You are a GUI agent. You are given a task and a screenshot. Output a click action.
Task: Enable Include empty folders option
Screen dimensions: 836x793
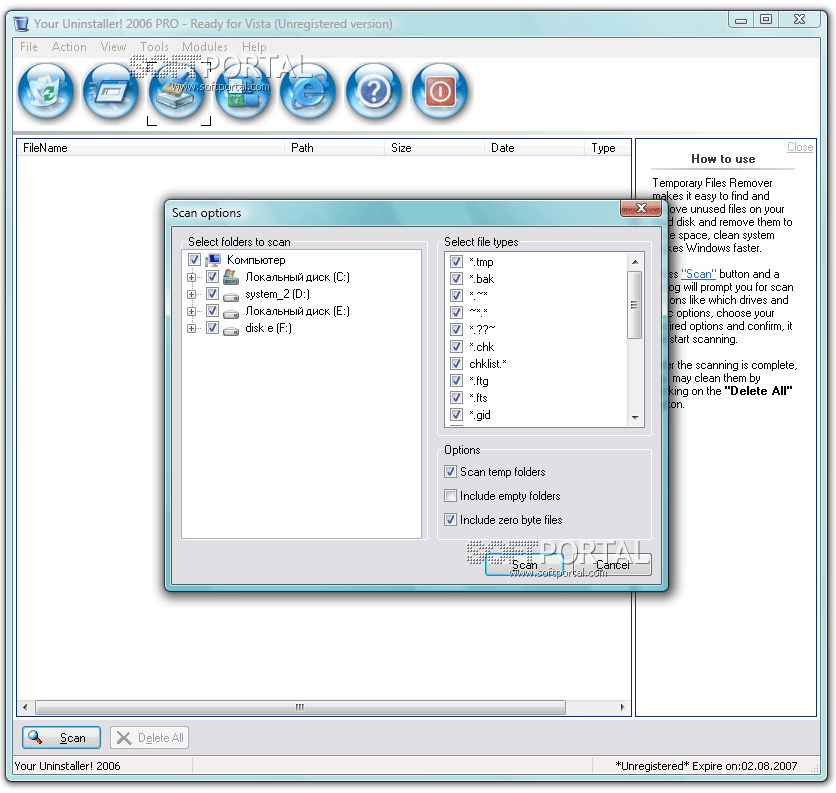point(451,496)
